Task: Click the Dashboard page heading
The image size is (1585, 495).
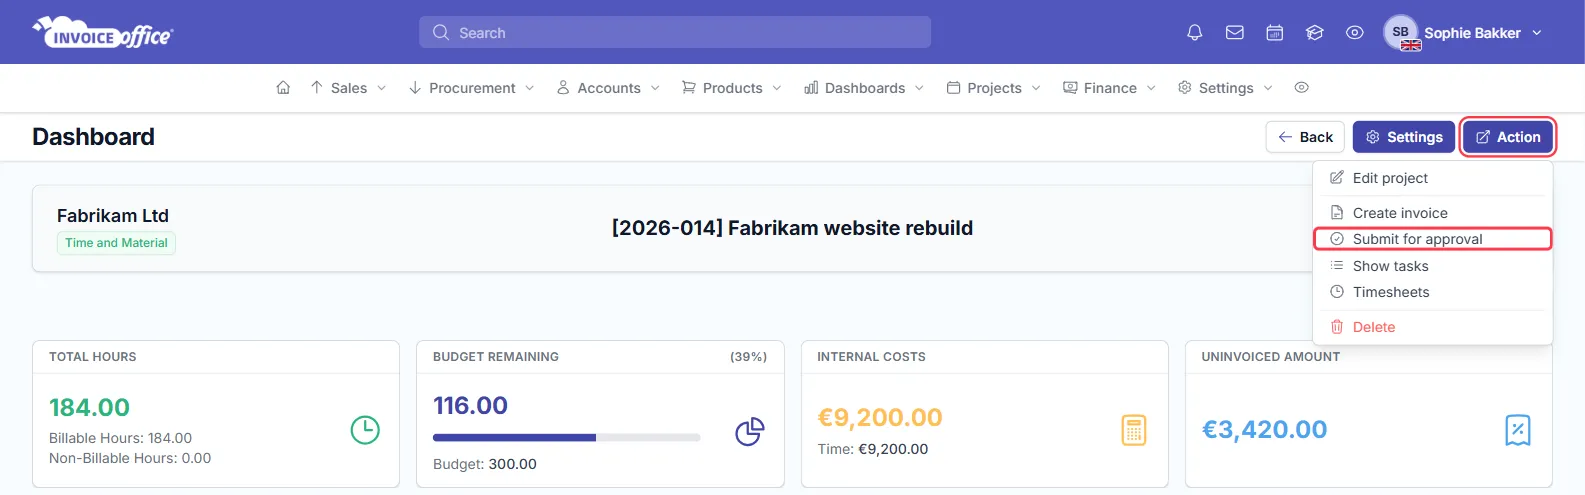Action: 93,137
